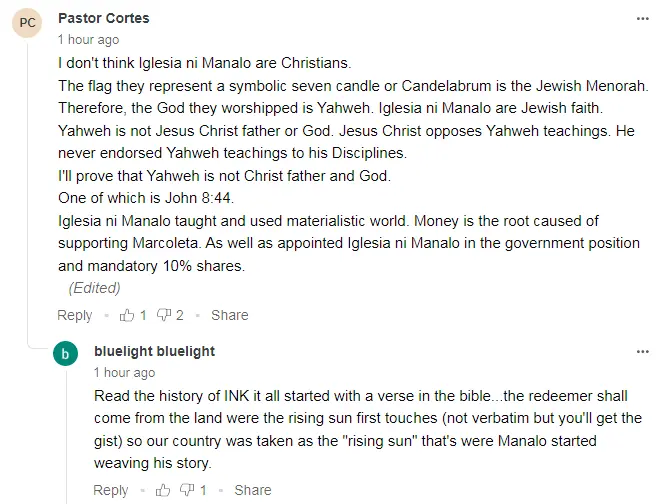Dislike bluelight bluelight's reply thumbs down
The height and width of the screenshot is (504, 669).
[x=187, y=490]
